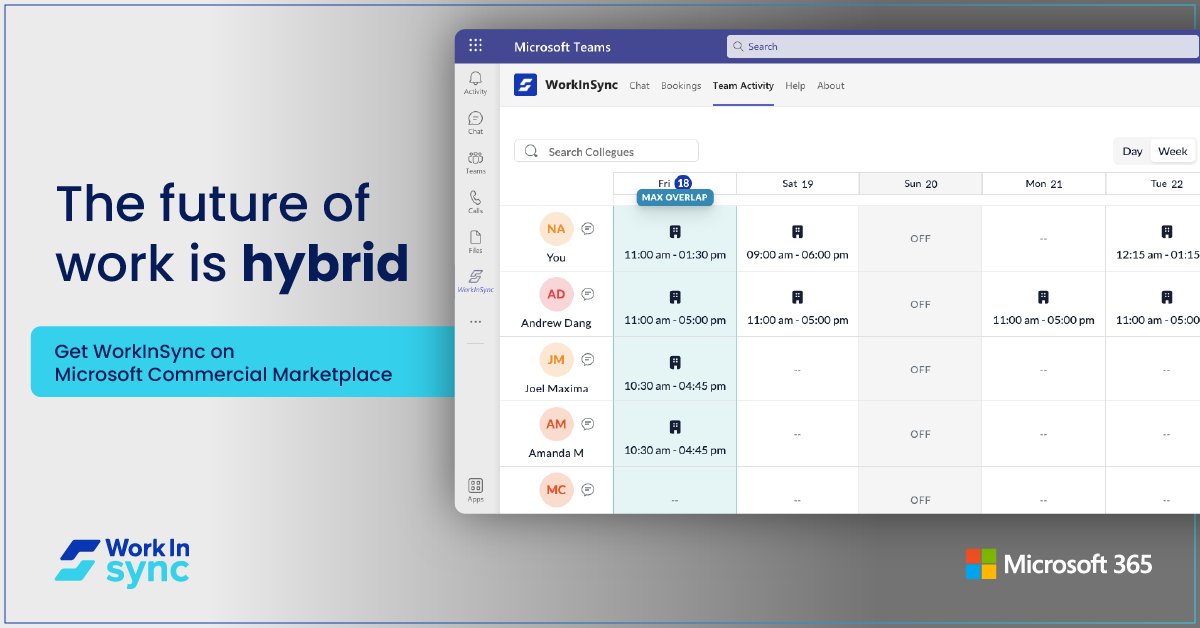Image resolution: width=1200 pixels, height=628 pixels.
Task: Click the MC avatar in the last row
Action: point(556,489)
